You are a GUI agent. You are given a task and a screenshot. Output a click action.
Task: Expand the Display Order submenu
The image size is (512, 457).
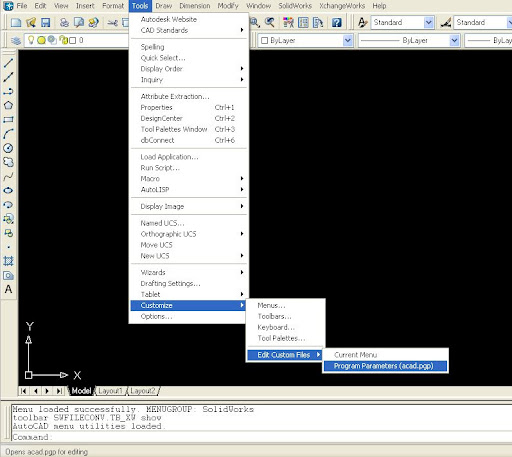pyautogui.click(x=189, y=69)
